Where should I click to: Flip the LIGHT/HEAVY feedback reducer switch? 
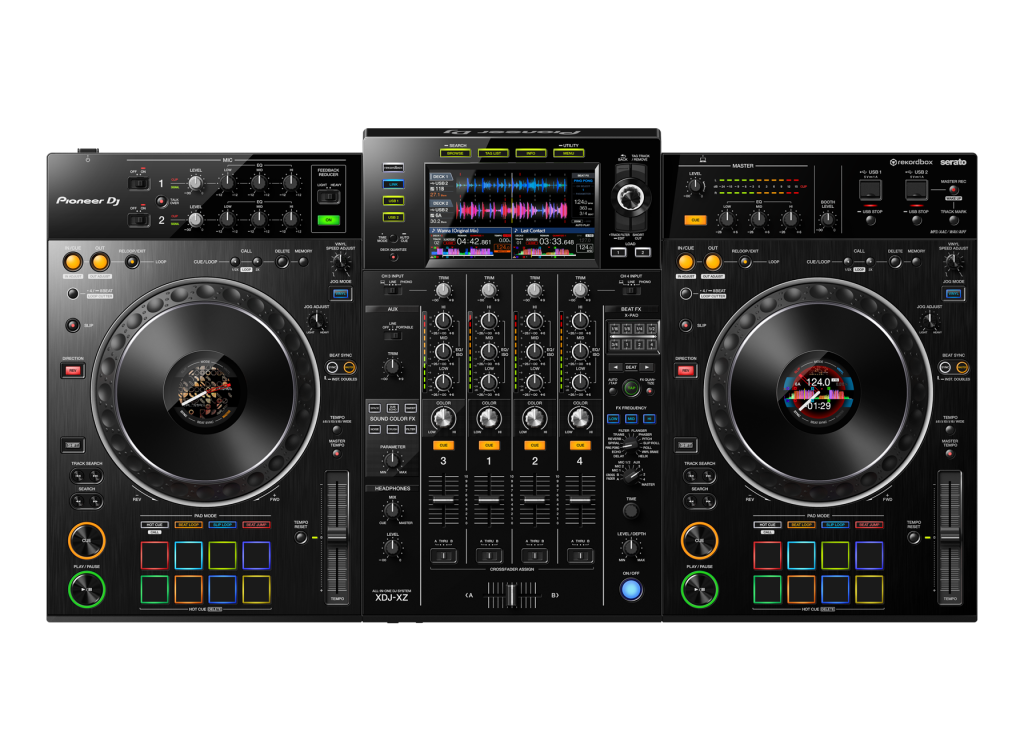(328, 196)
